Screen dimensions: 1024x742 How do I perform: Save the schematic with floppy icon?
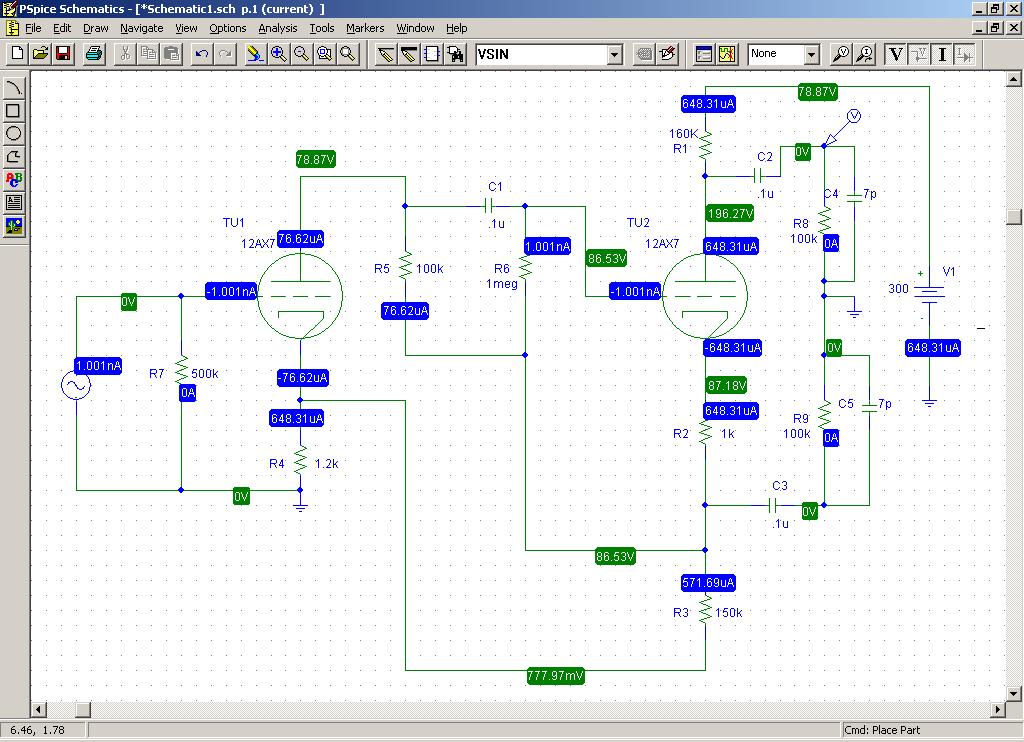63,54
